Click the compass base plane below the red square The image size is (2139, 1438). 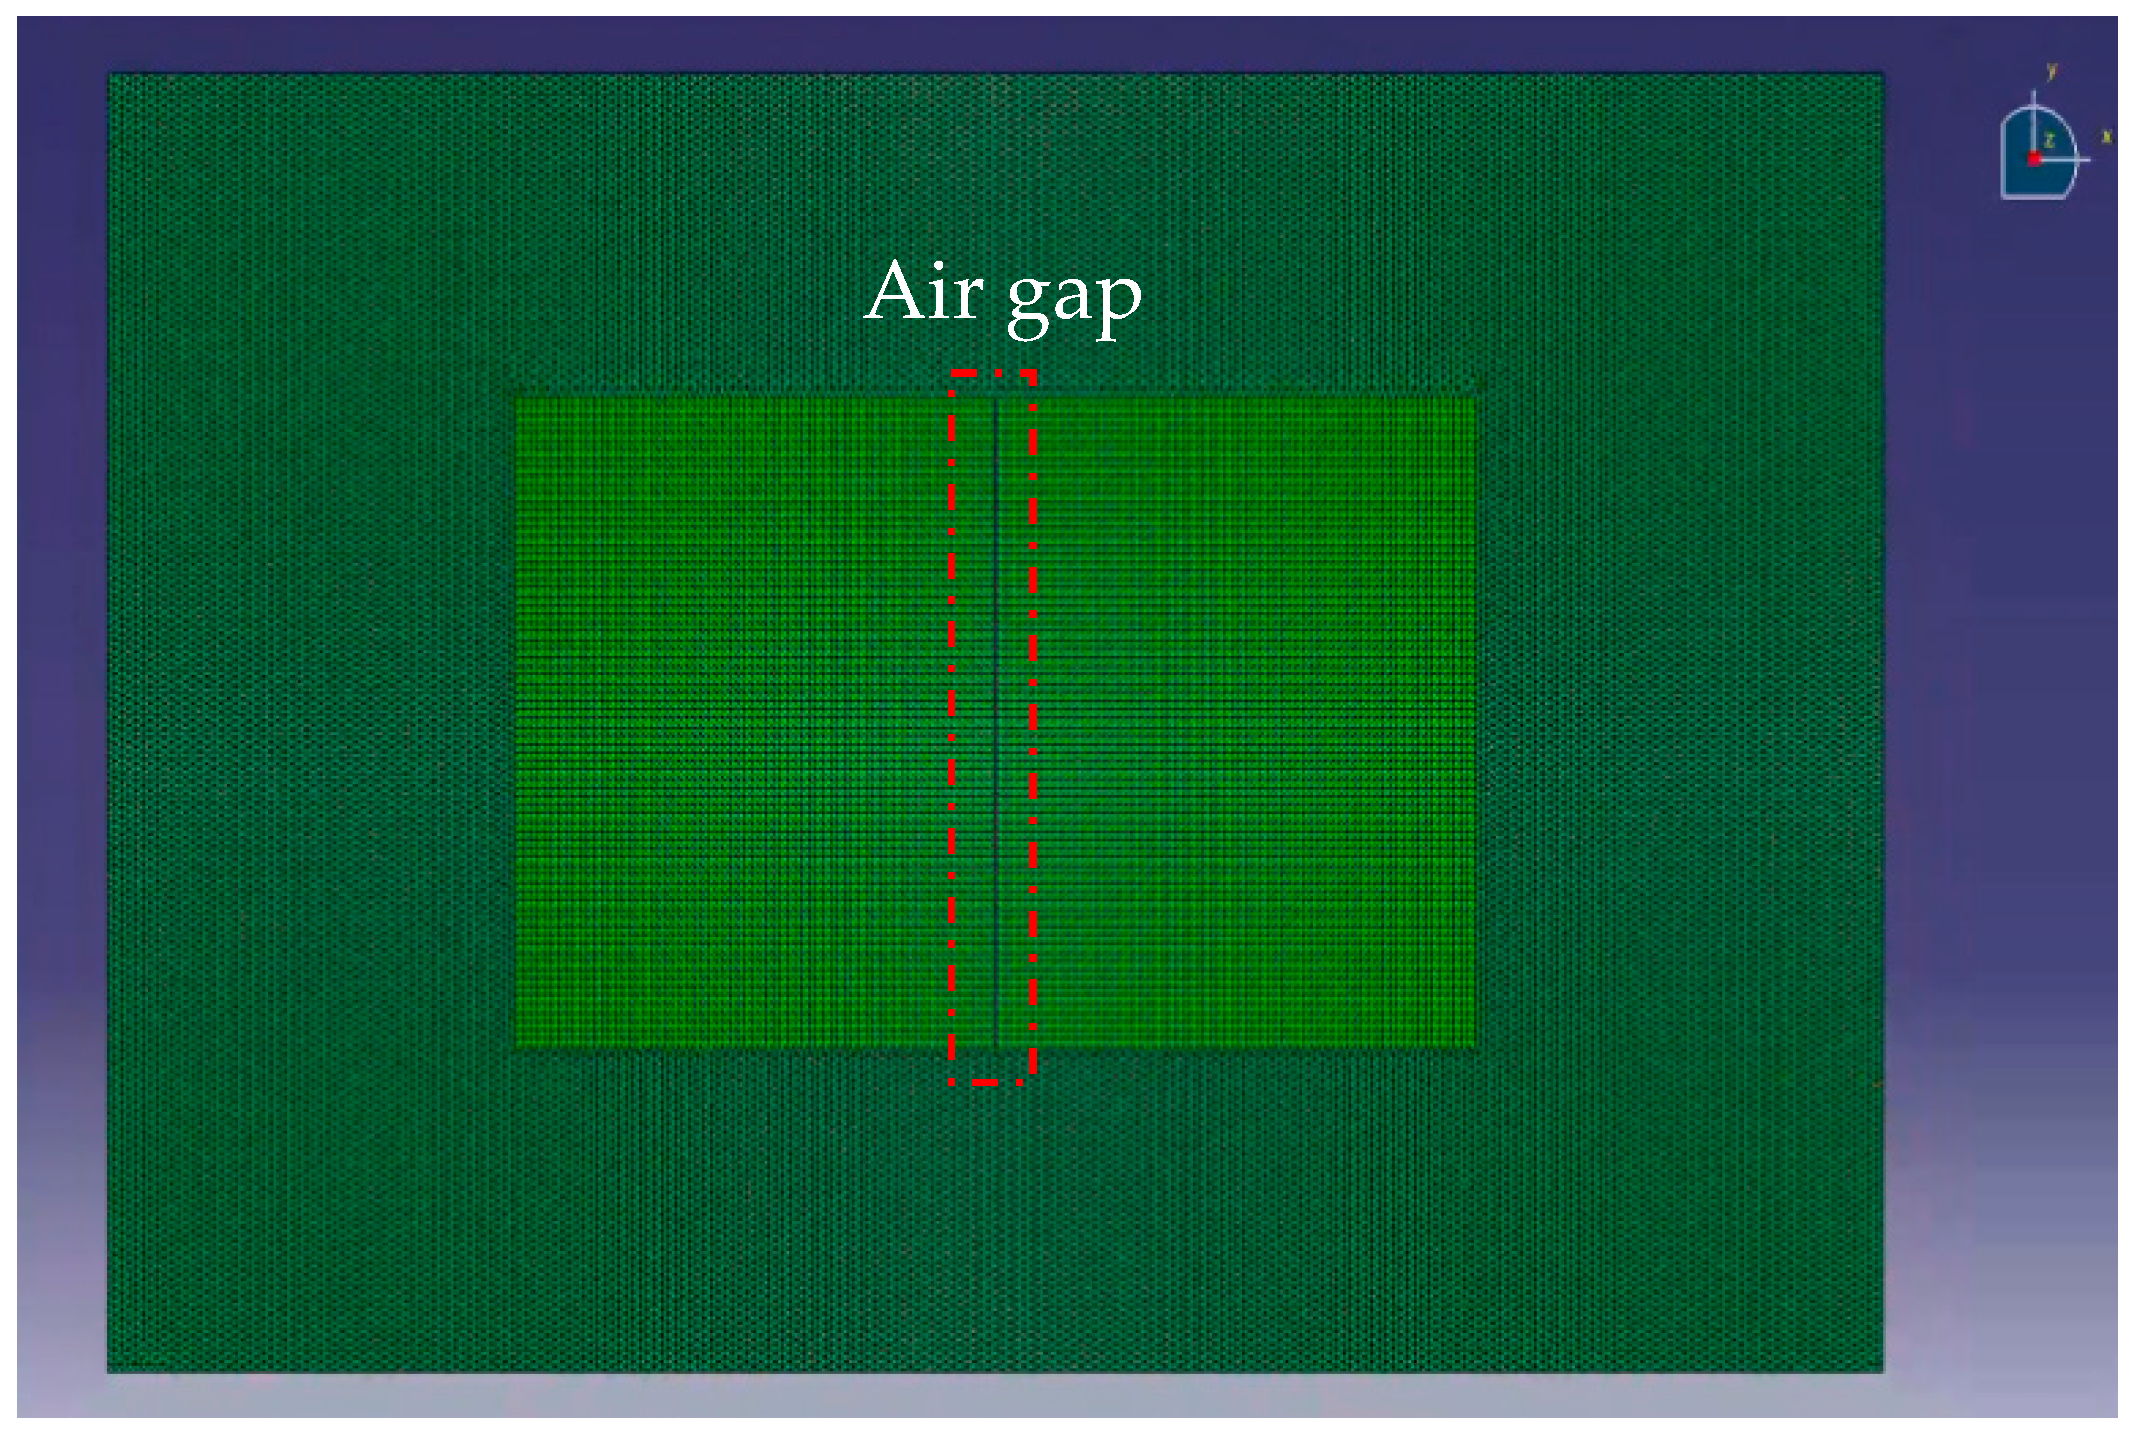(2035, 182)
